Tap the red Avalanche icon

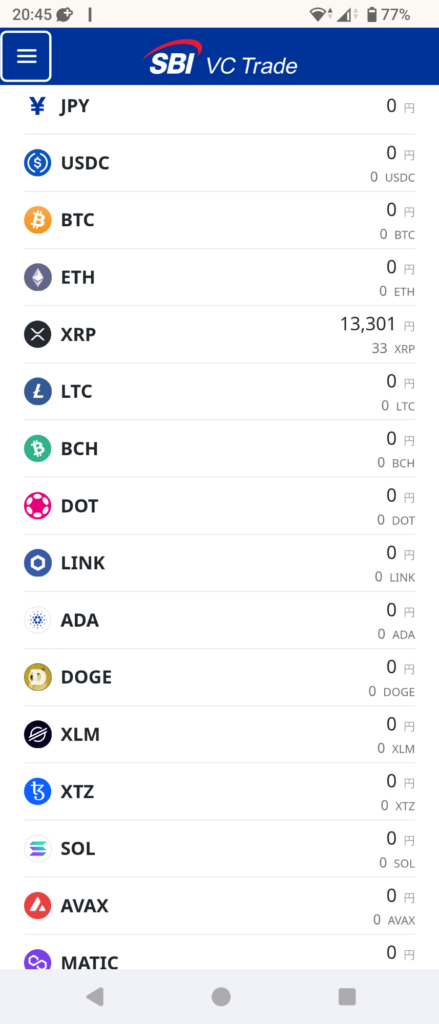pyautogui.click(x=37, y=906)
